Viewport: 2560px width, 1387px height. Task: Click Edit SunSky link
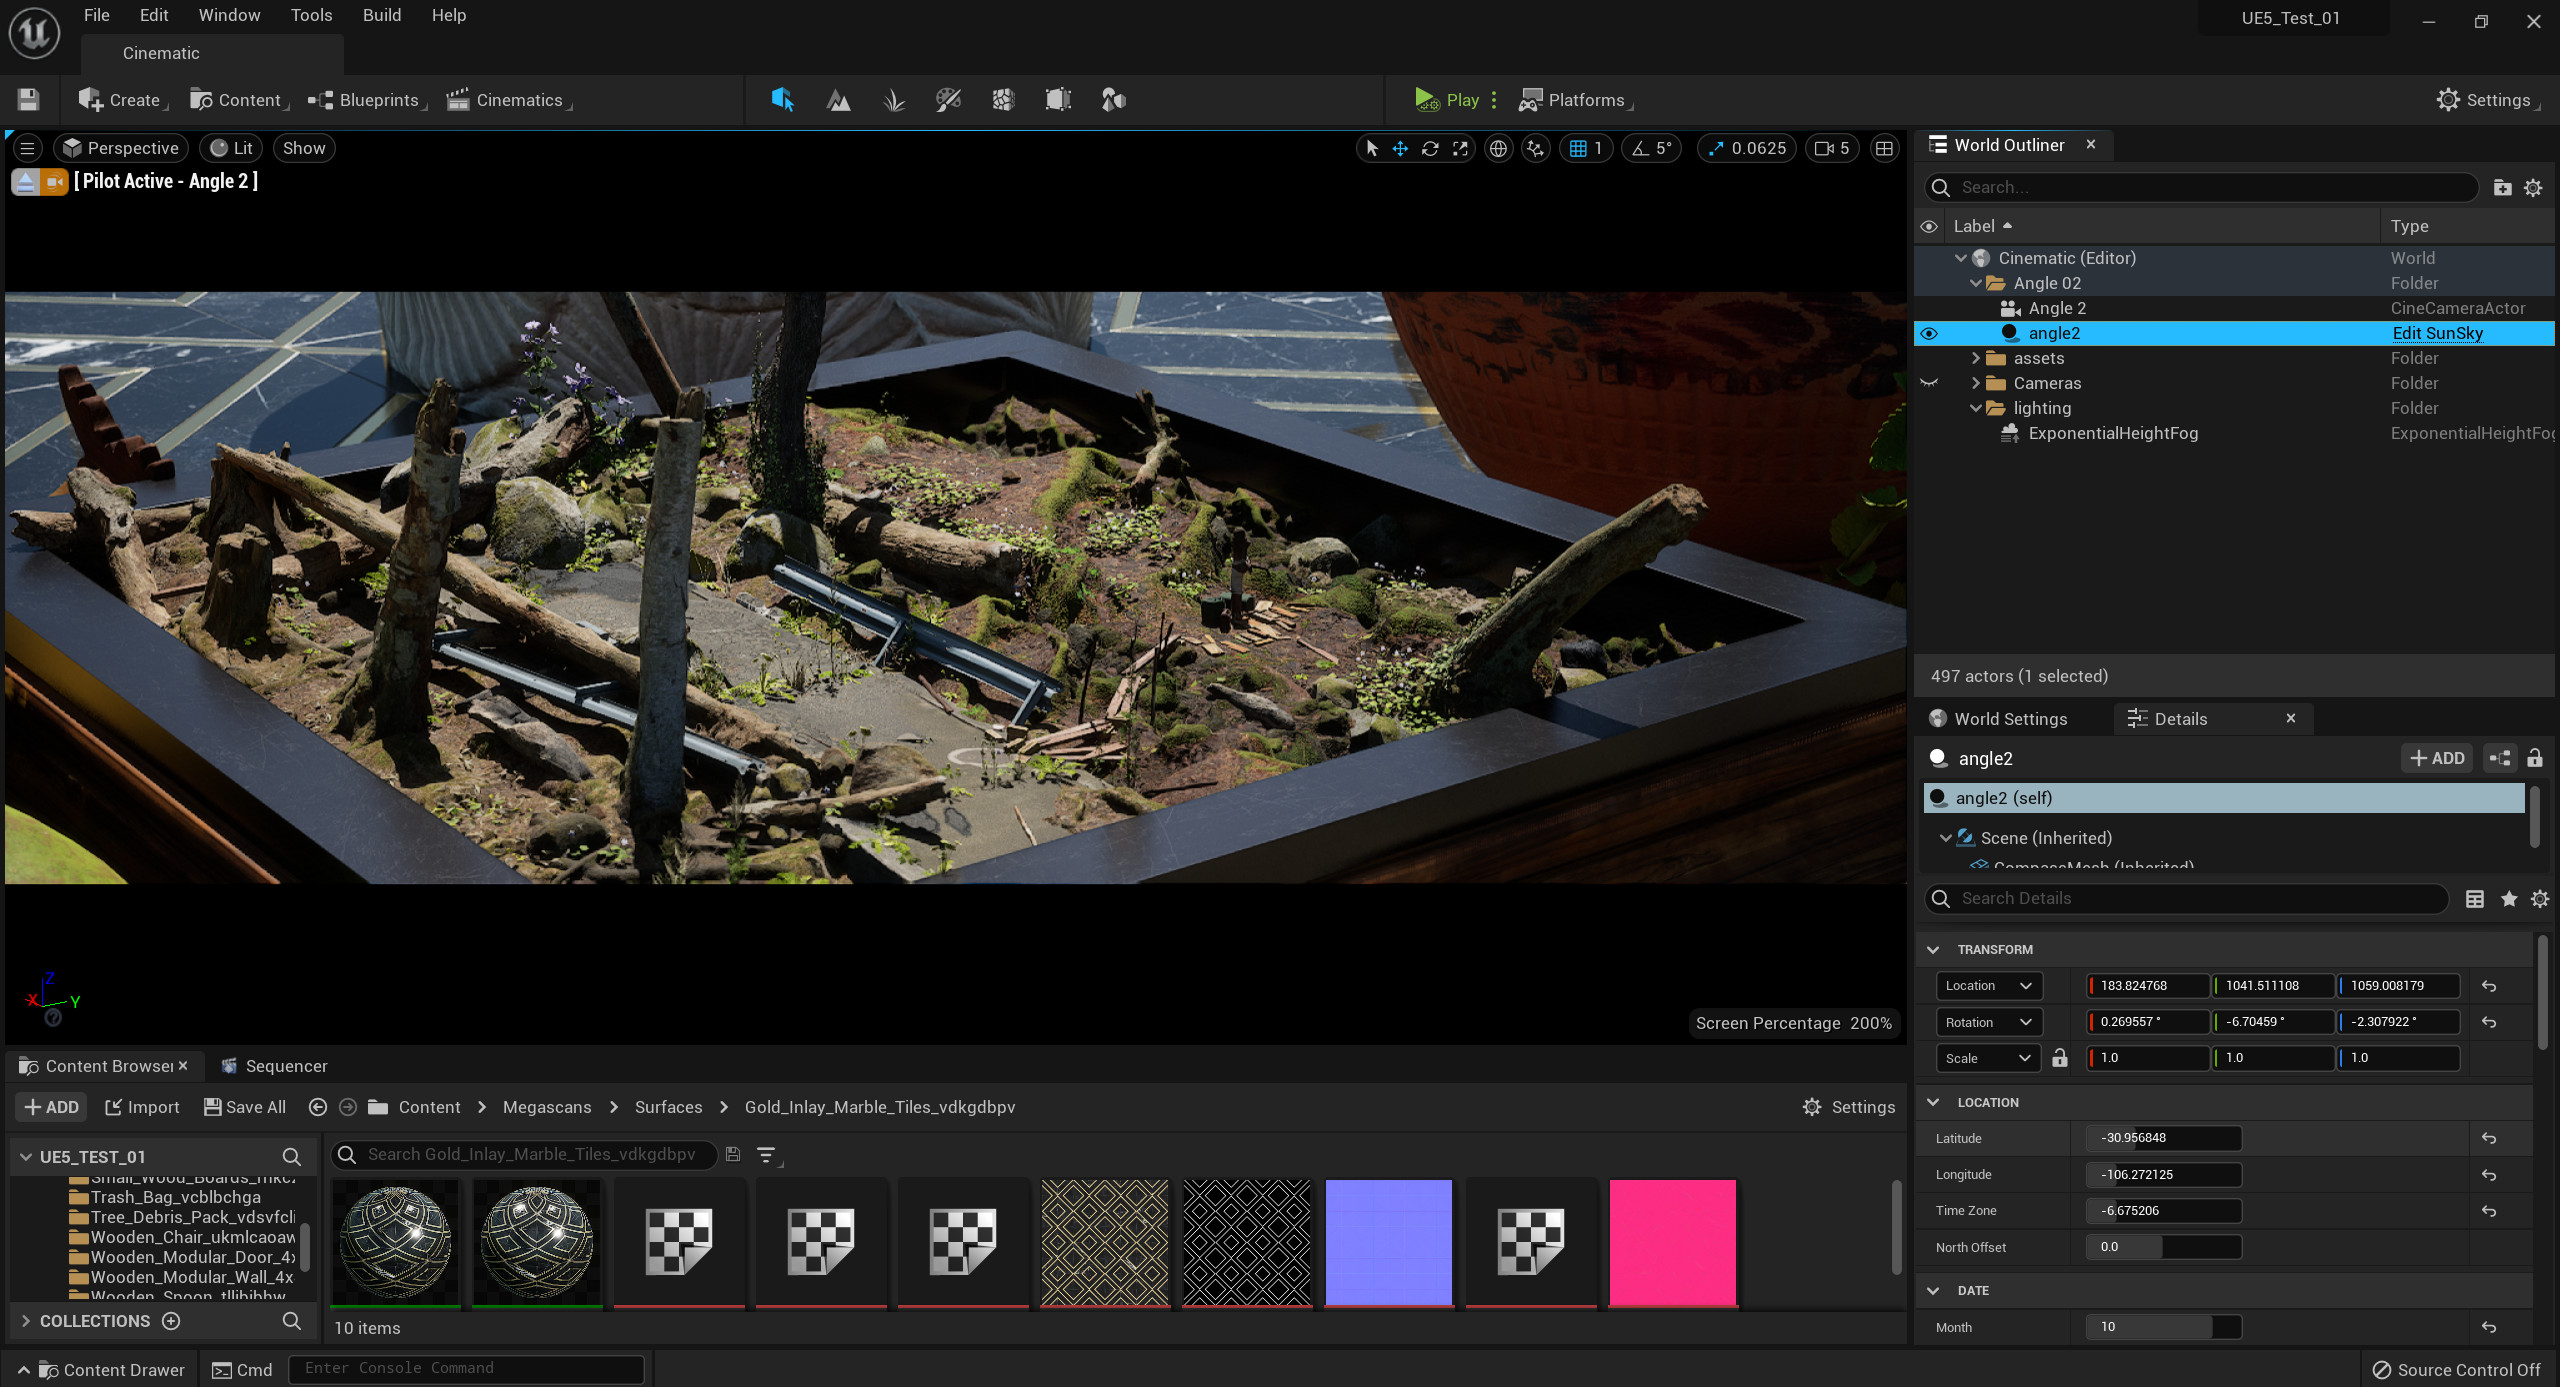click(2437, 333)
